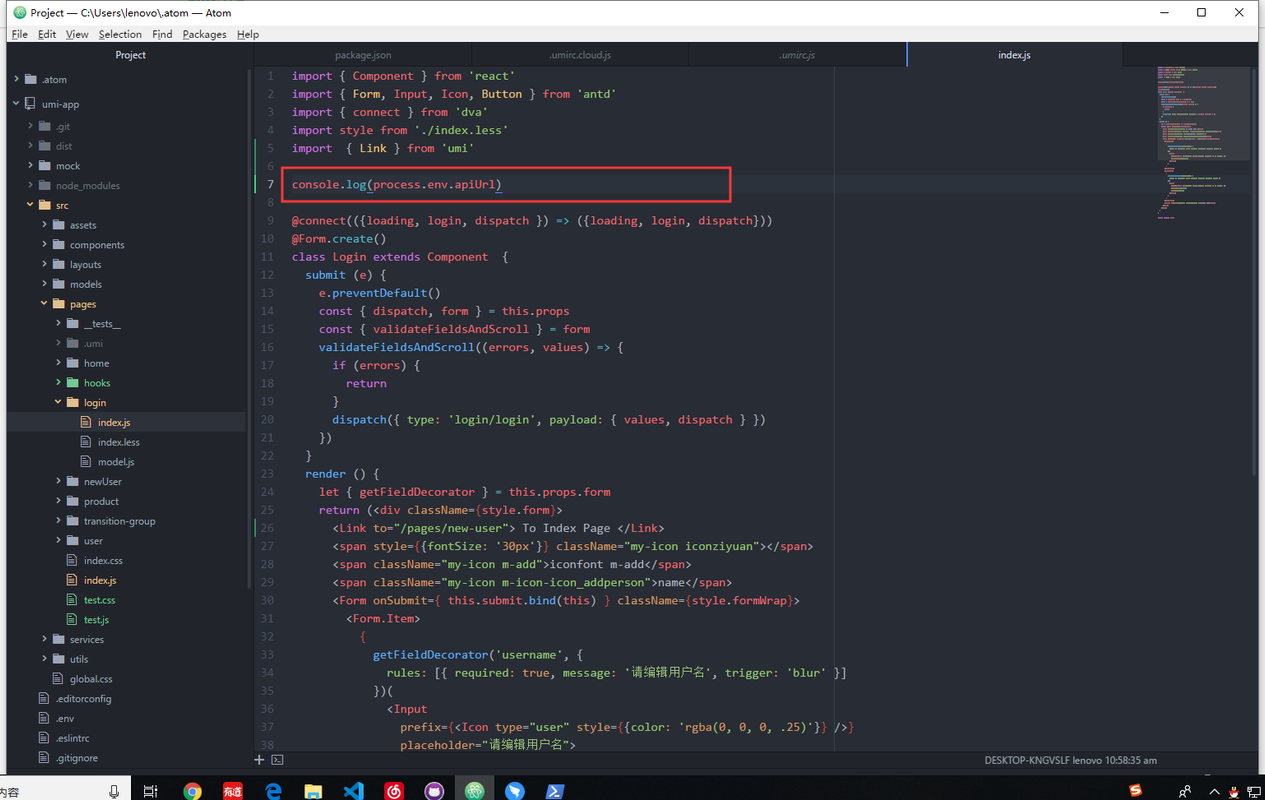
Task: Open the Edit menu
Action: pyautogui.click(x=47, y=34)
